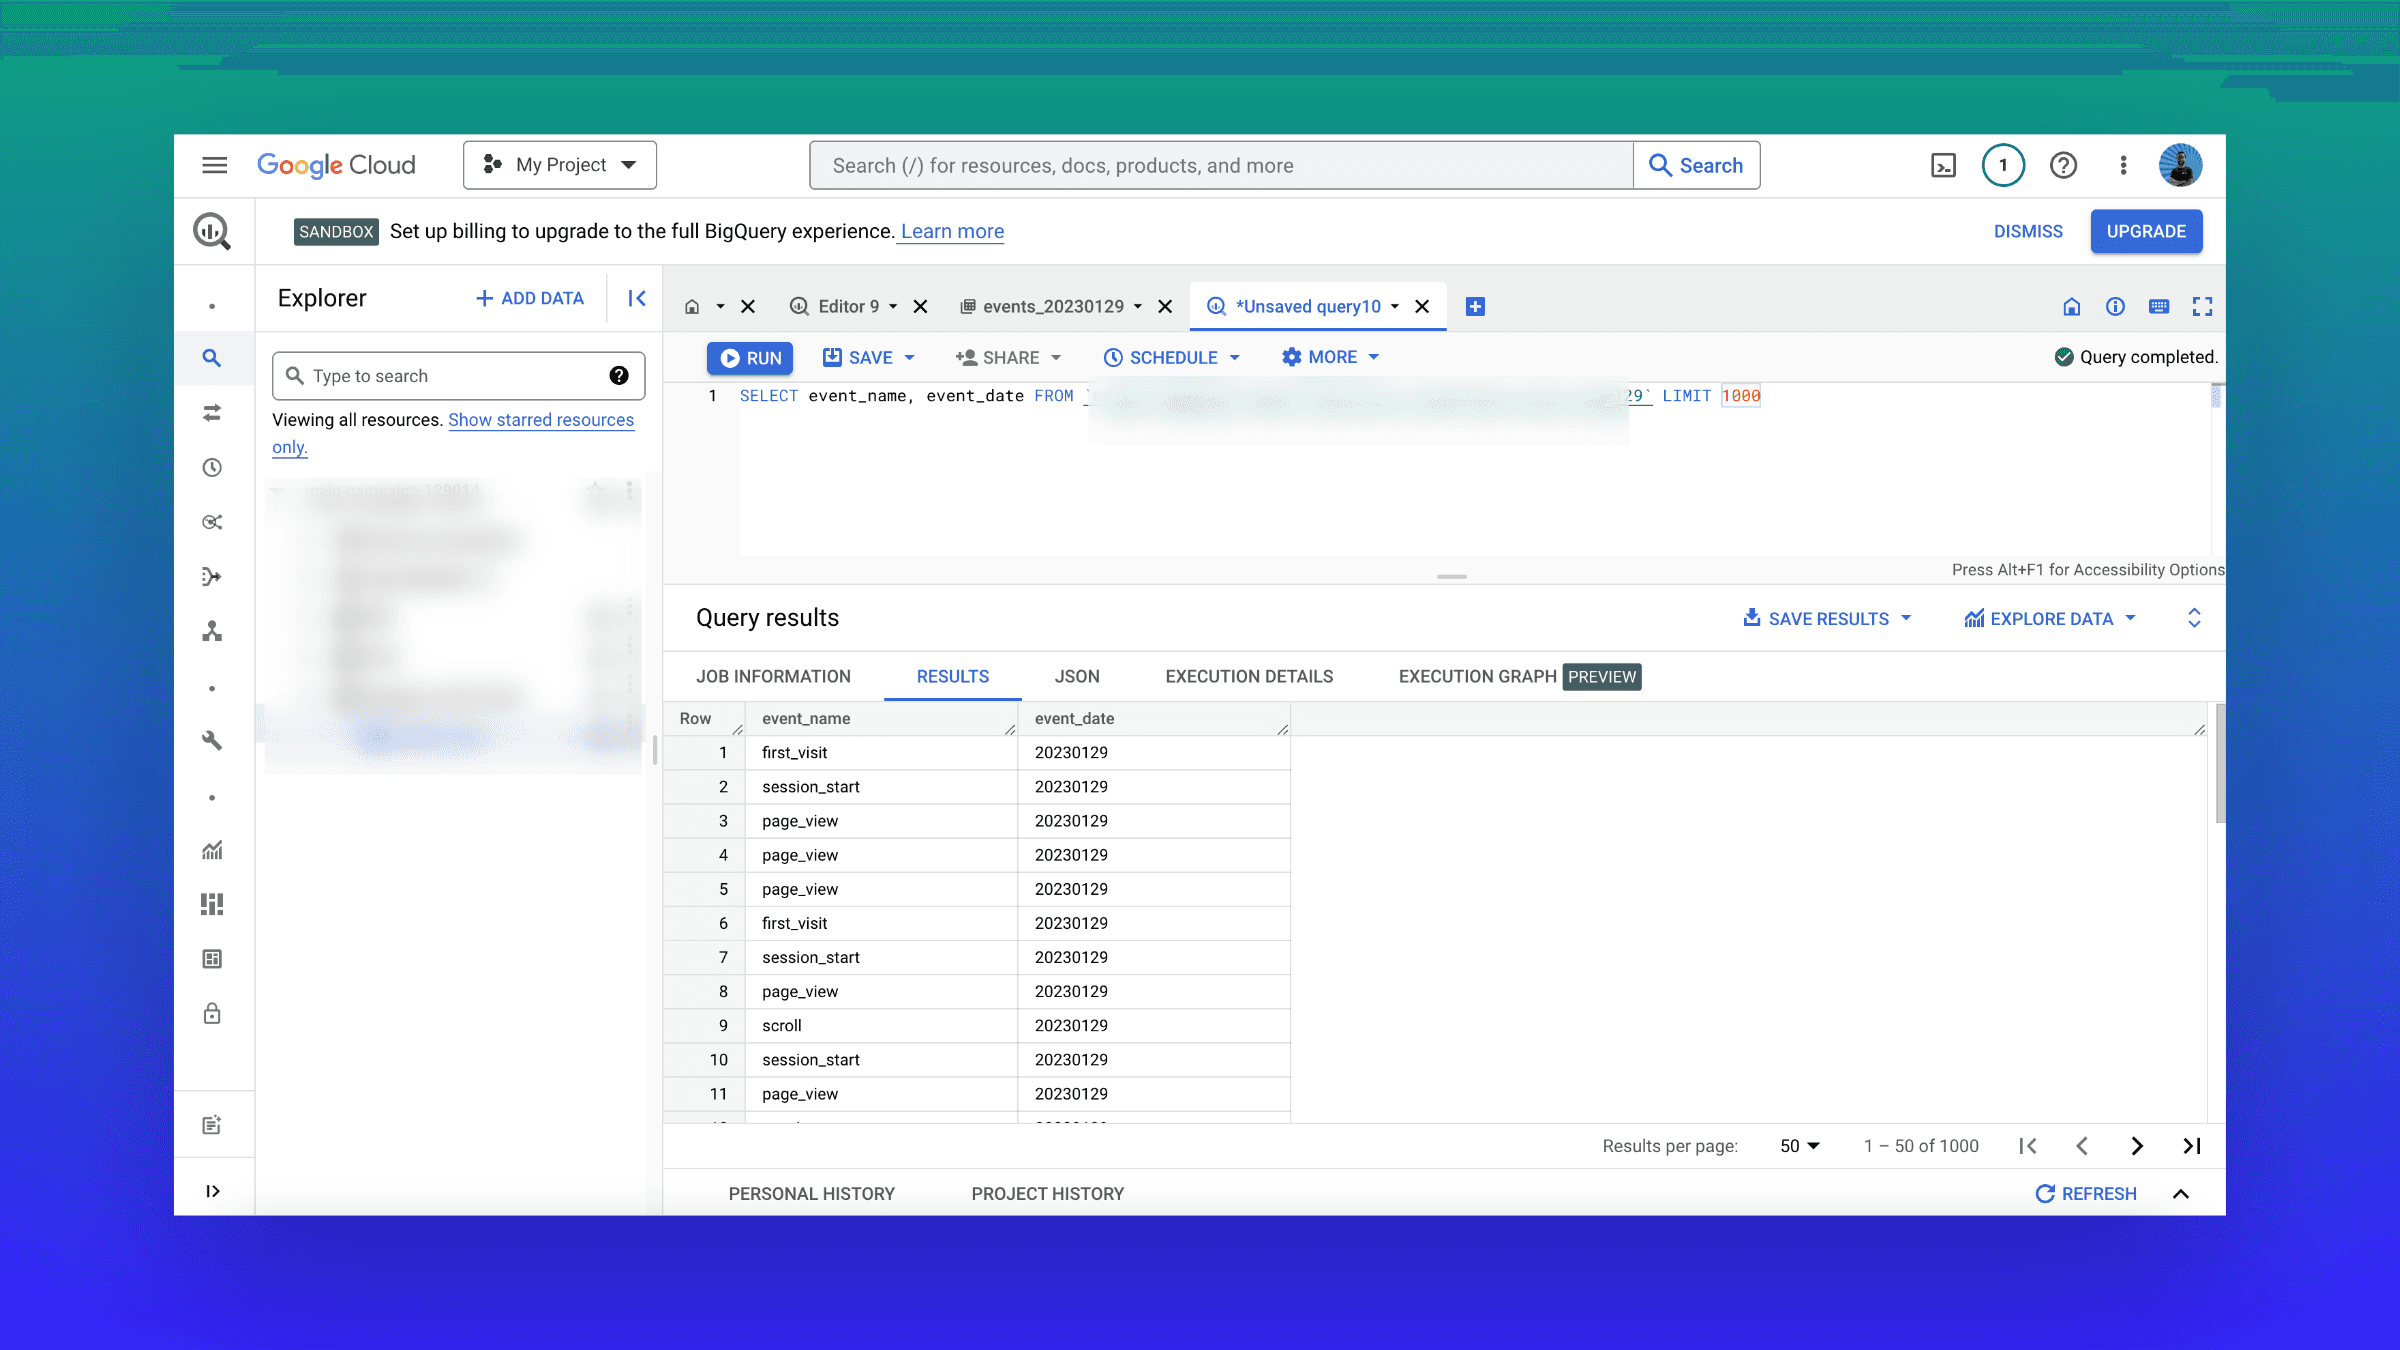The width and height of the screenshot is (2400, 1350).
Task: Switch to the home tab
Action: click(692, 307)
